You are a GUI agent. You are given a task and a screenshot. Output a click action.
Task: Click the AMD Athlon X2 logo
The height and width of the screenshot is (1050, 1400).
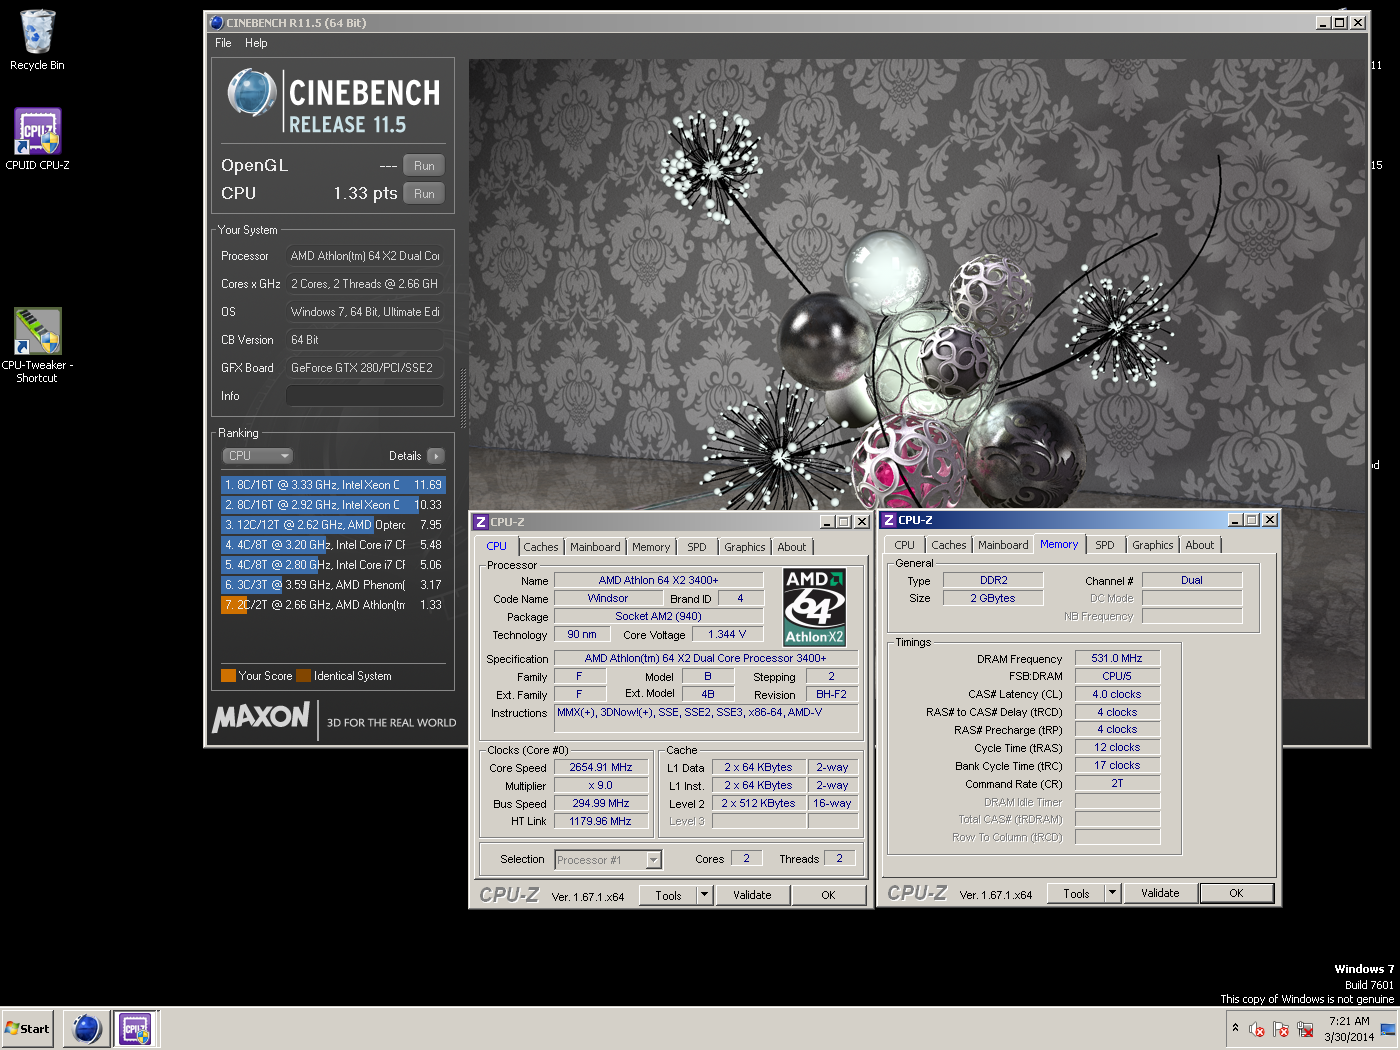pos(814,607)
